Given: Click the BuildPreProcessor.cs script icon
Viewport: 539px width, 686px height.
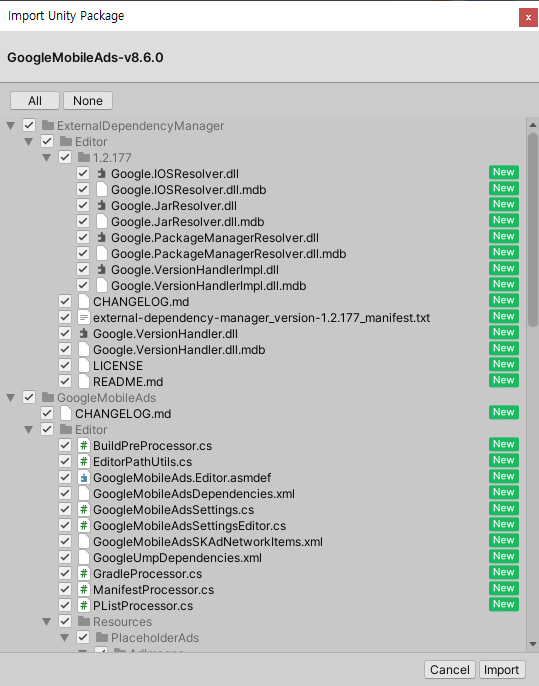Looking at the screenshot, I should click(x=84, y=445).
